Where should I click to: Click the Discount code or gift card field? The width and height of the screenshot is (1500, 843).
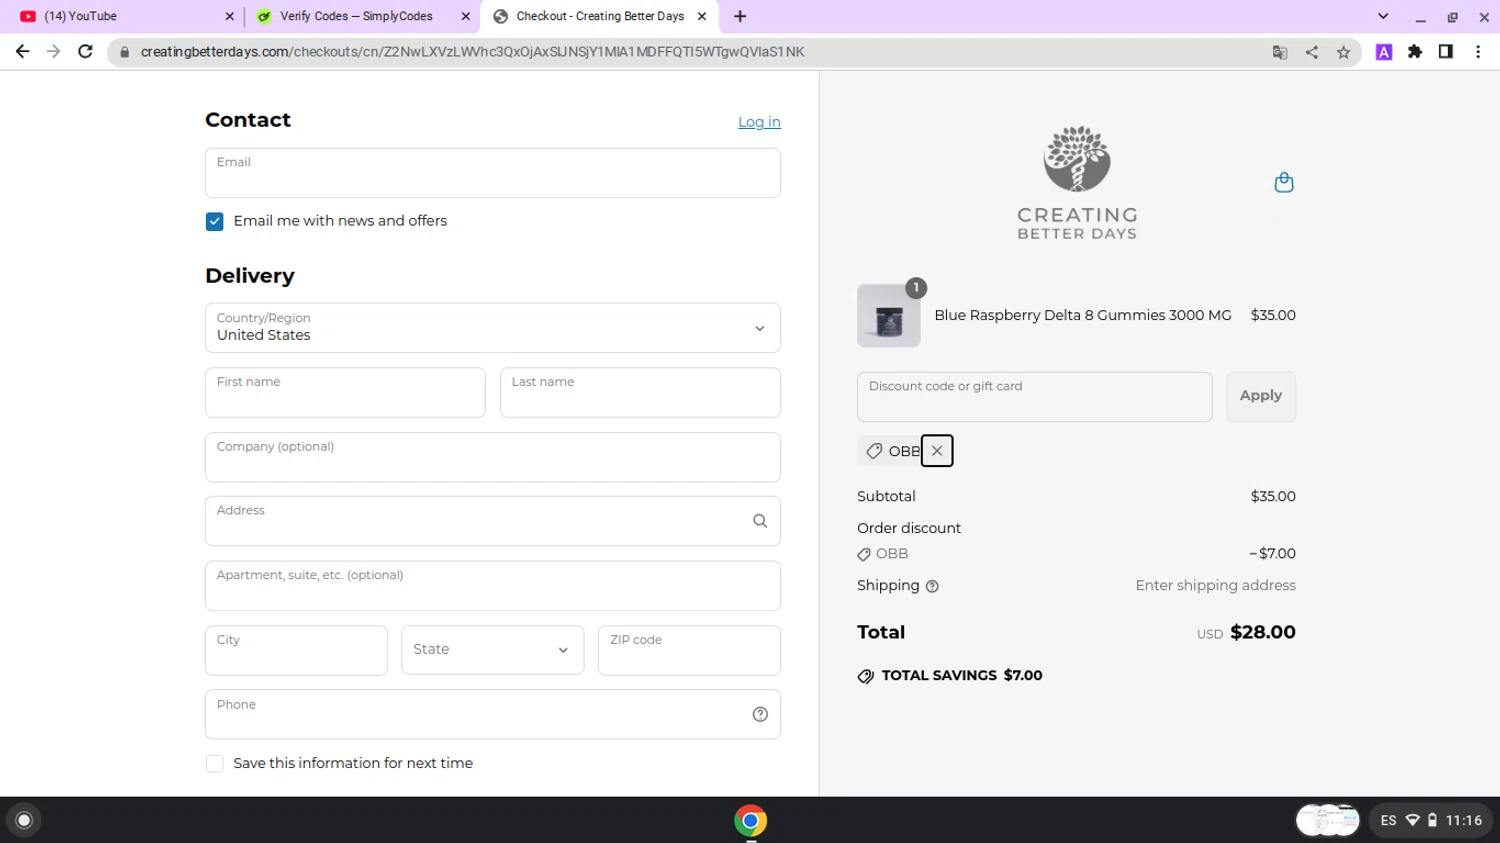coord(1034,397)
